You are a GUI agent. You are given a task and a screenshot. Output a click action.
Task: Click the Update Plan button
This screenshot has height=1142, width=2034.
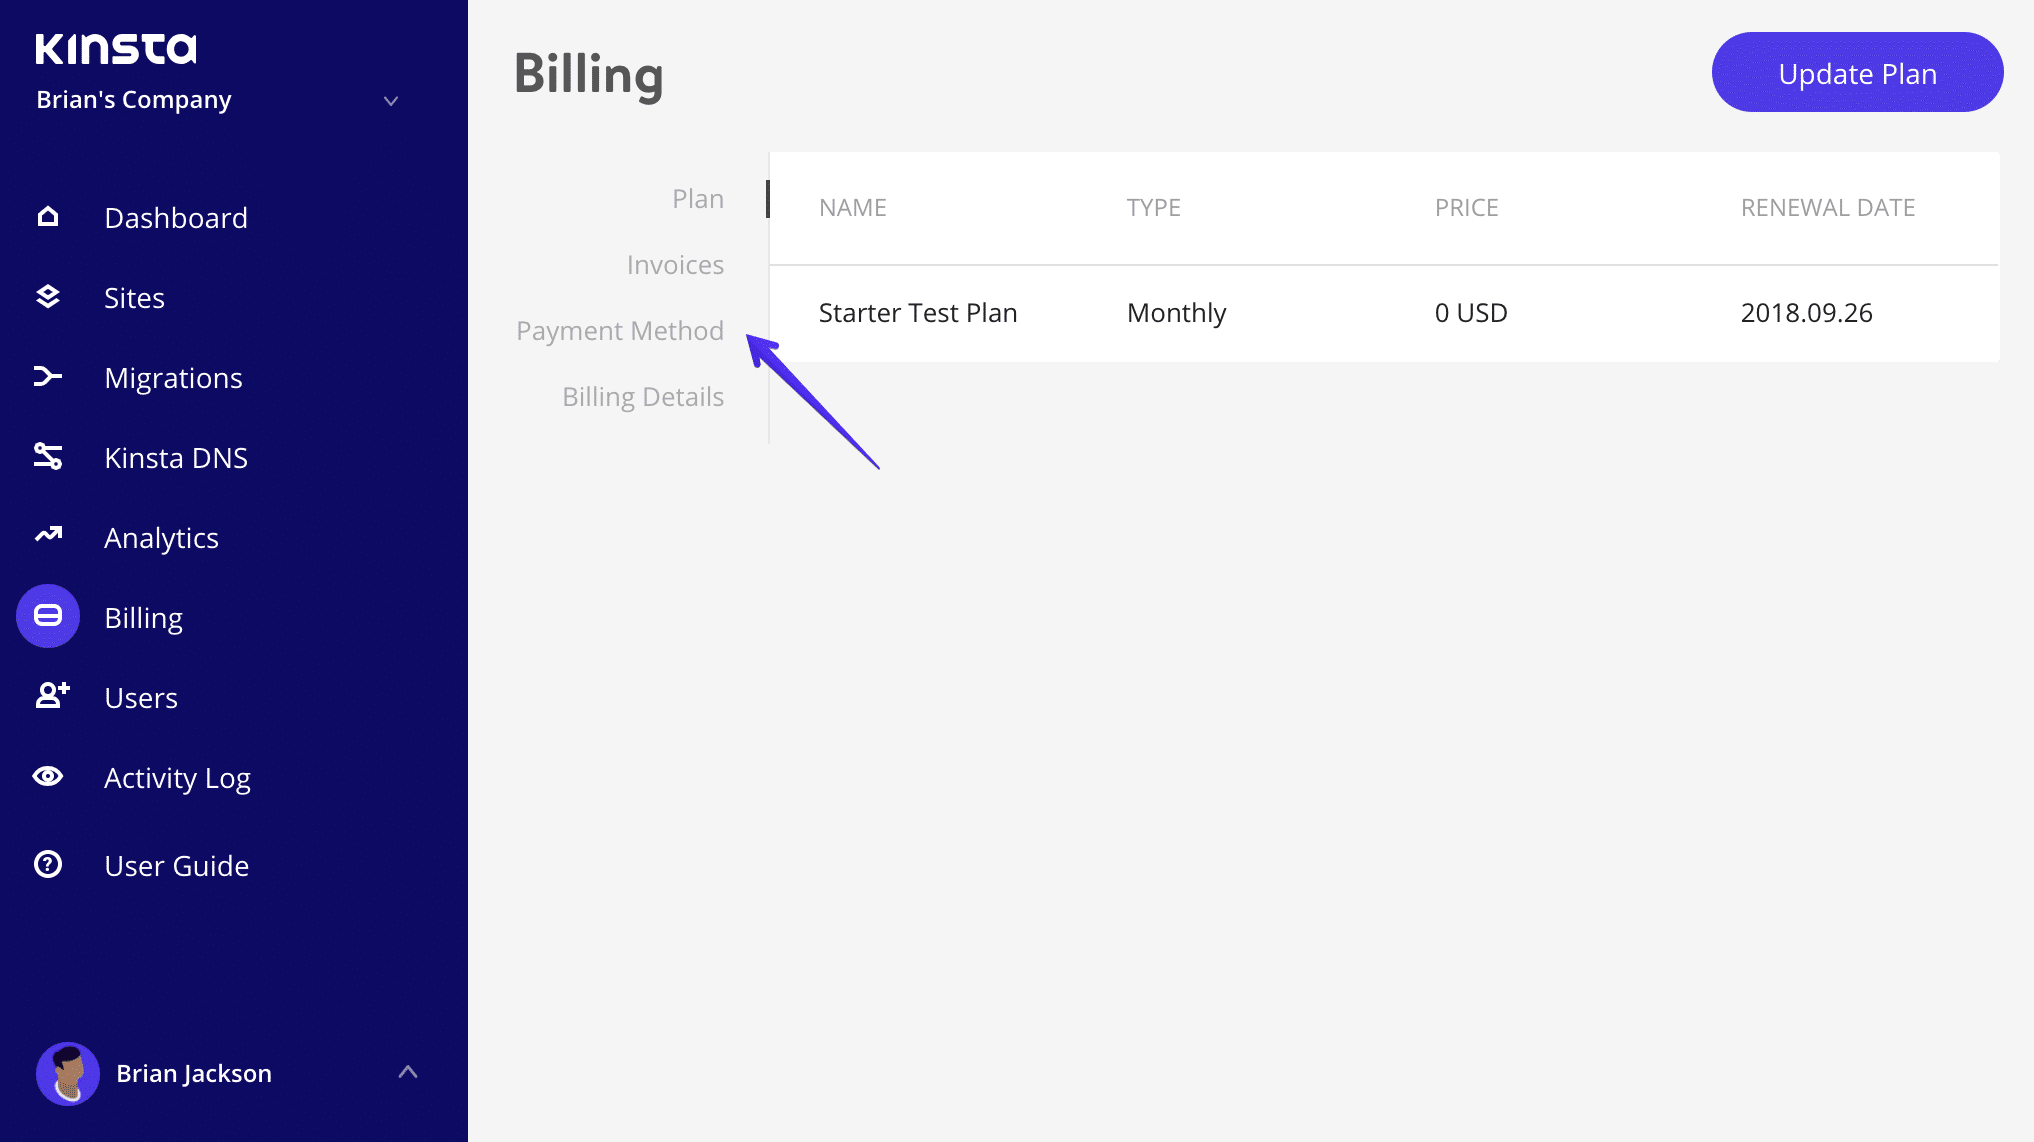coord(1857,73)
